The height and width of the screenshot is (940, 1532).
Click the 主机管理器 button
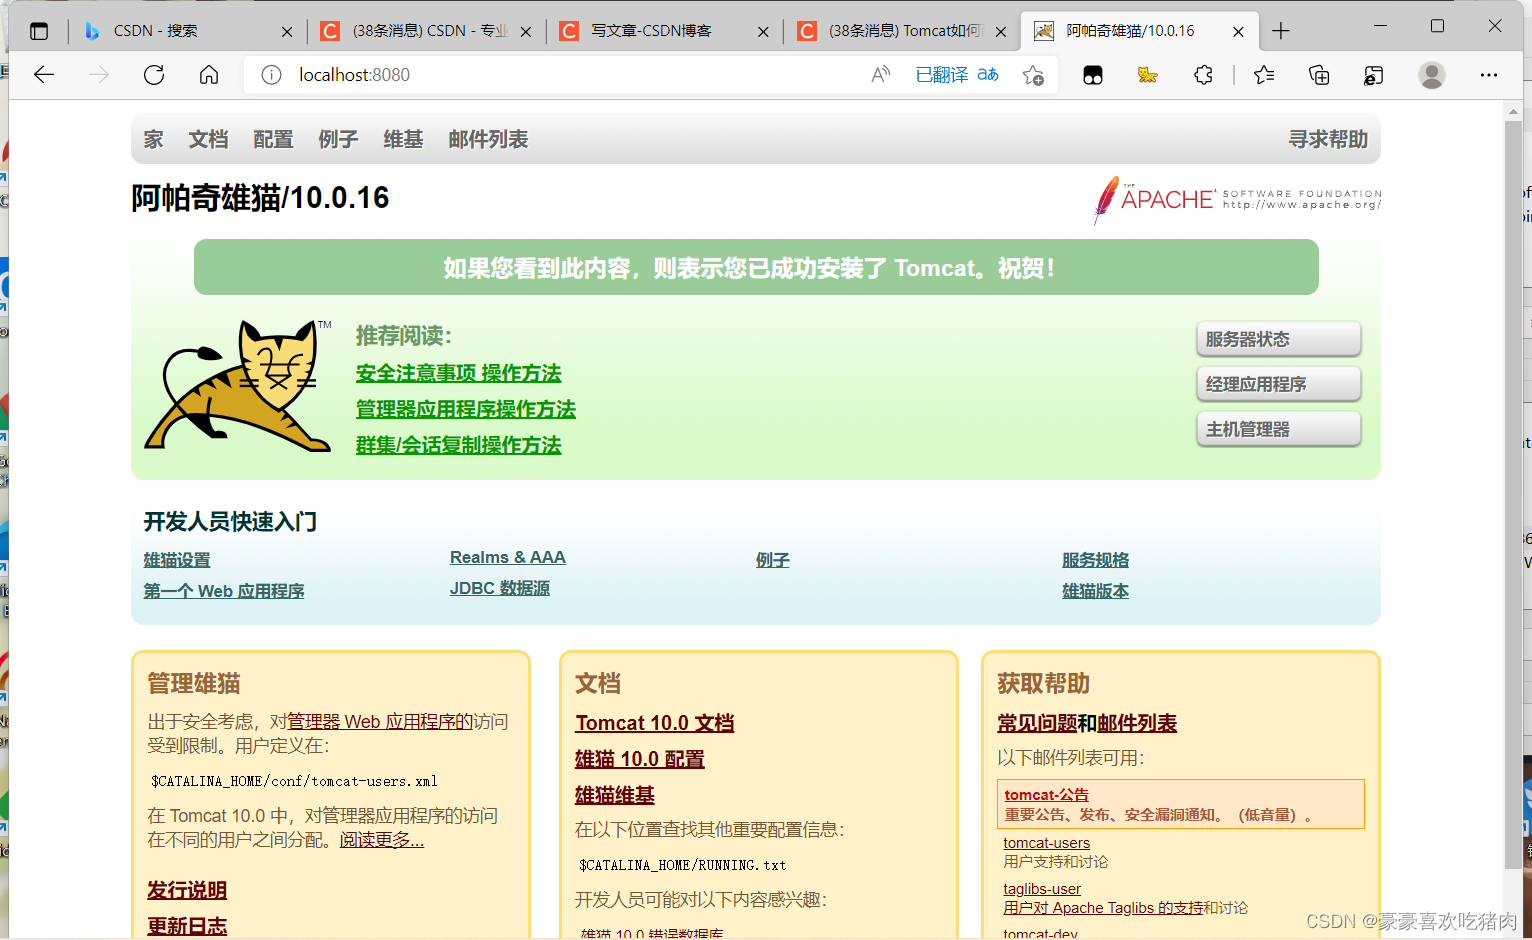[1278, 429]
